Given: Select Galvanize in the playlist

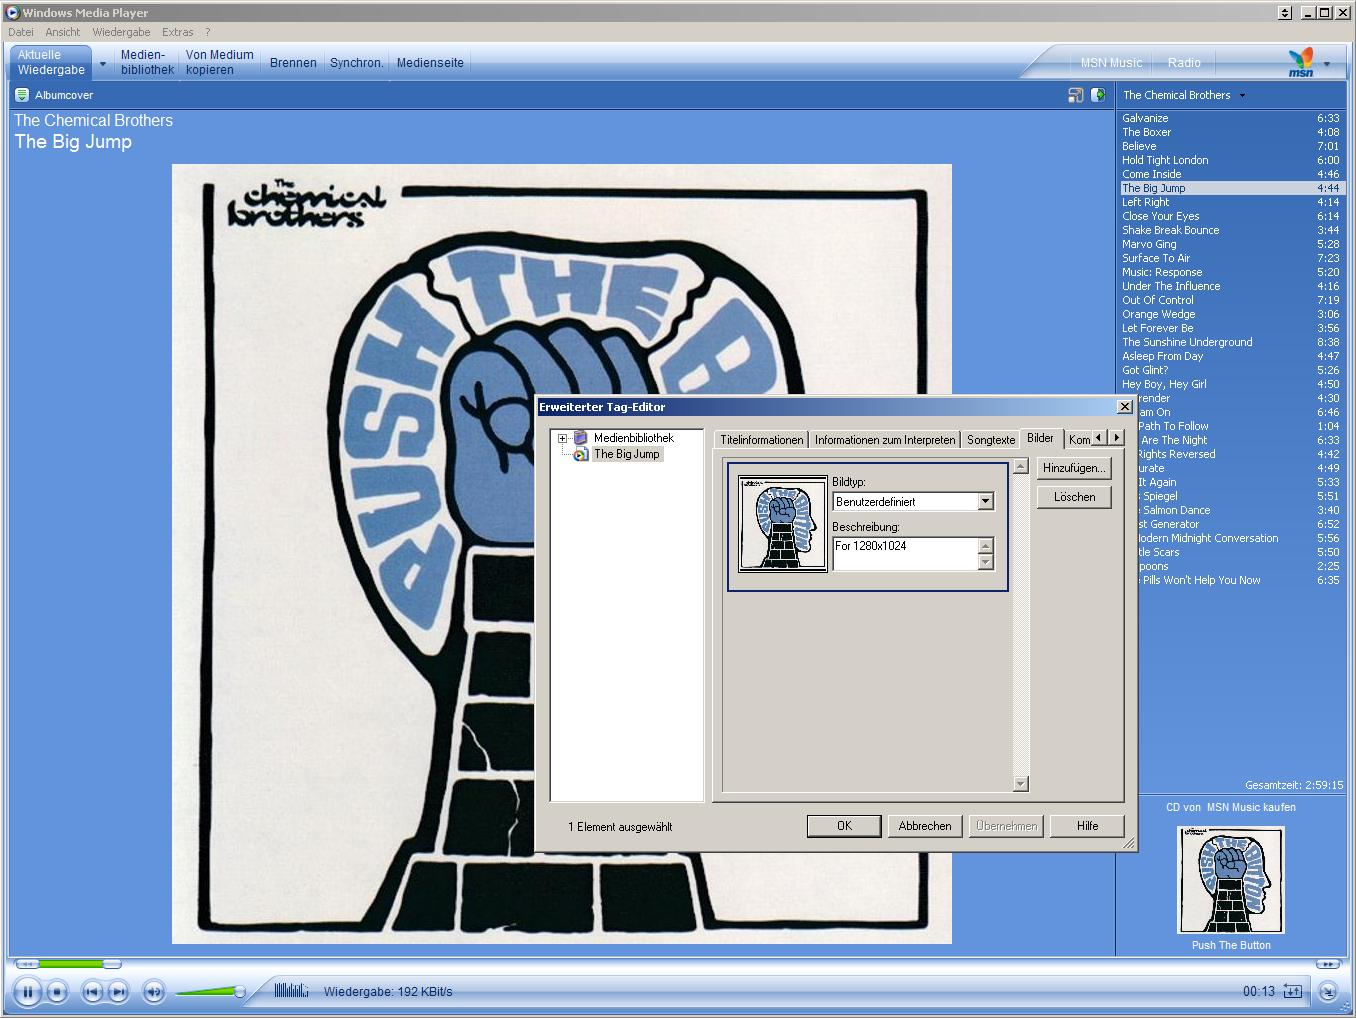Looking at the screenshot, I should point(1230,118).
